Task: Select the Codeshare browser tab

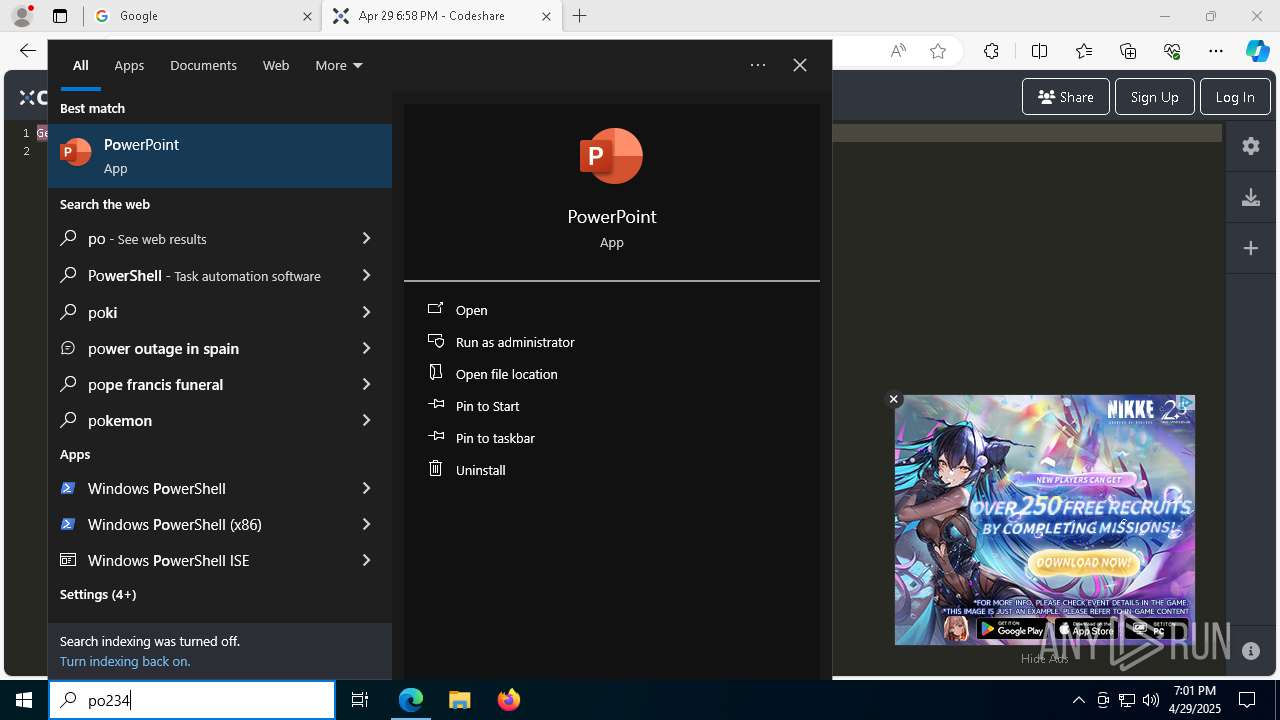Action: click(x=443, y=16)
